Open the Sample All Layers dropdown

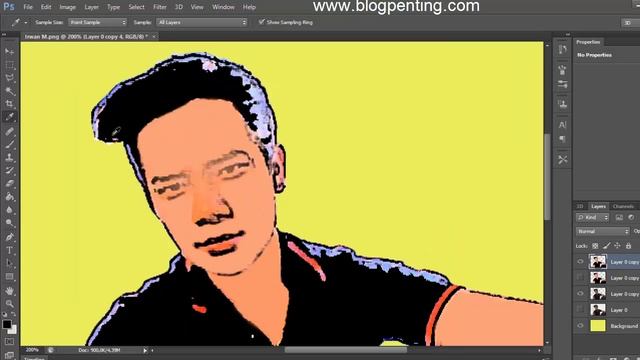[x=202, y=22]
